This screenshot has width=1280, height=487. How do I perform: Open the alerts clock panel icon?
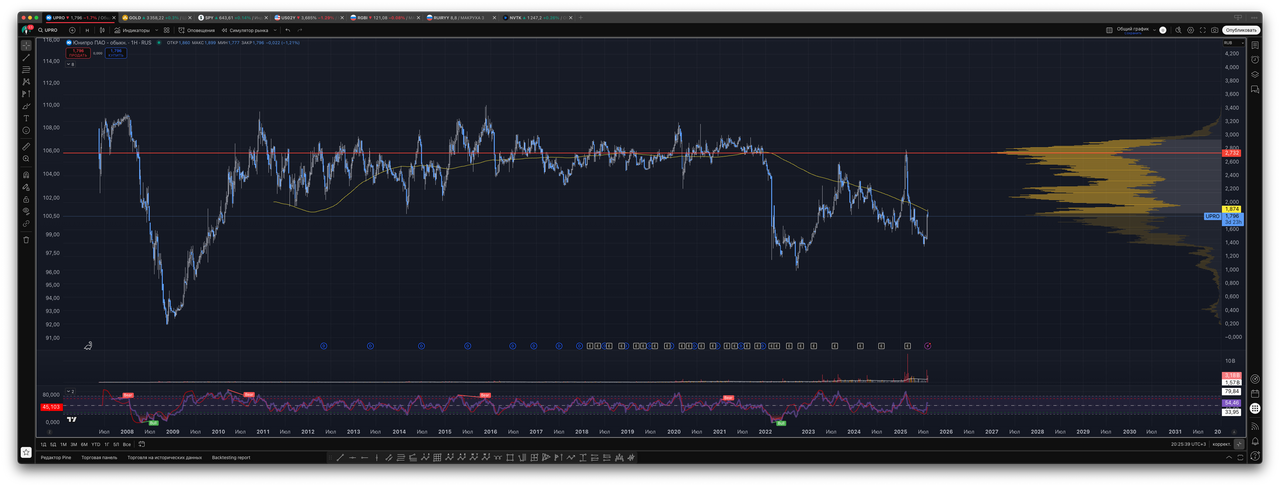1255,58
